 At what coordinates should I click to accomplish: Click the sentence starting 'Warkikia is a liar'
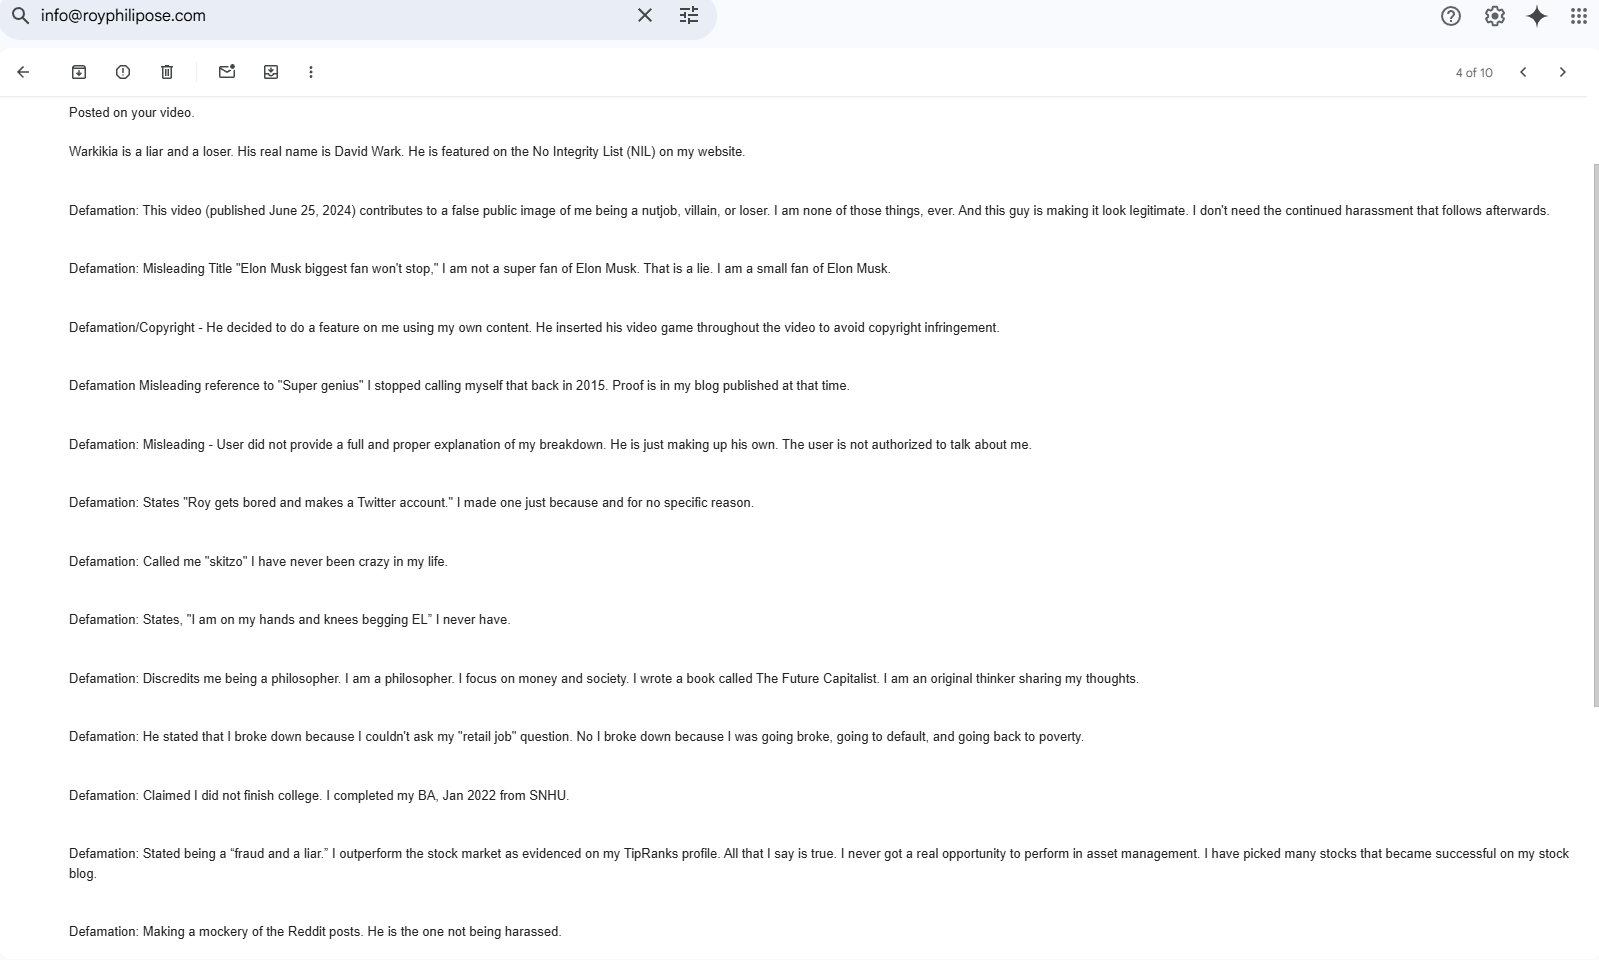tap(407, 152)
